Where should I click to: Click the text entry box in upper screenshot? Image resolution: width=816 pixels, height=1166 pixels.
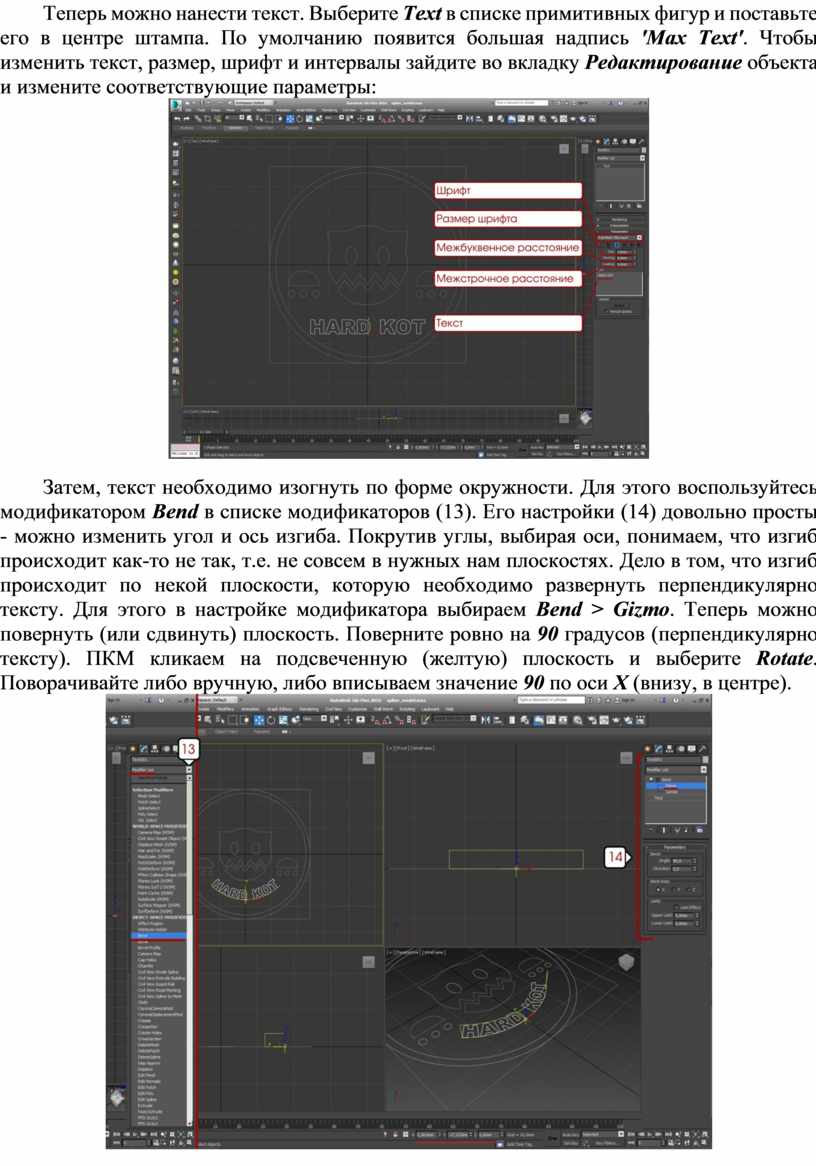pyautogui.click(x=620, y=284)
